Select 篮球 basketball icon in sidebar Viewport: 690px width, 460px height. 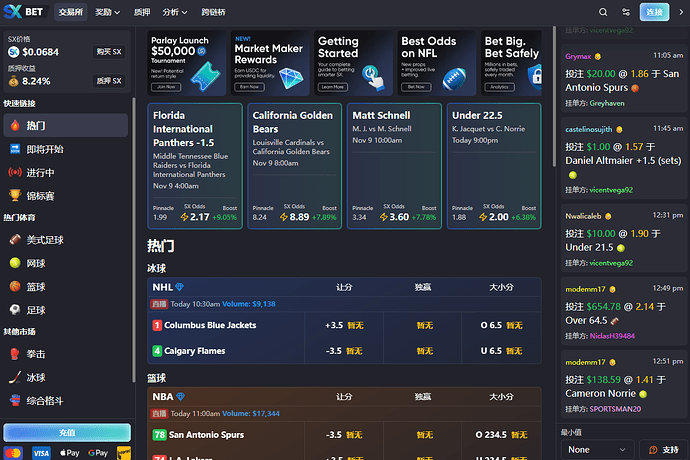click(15, 286)
